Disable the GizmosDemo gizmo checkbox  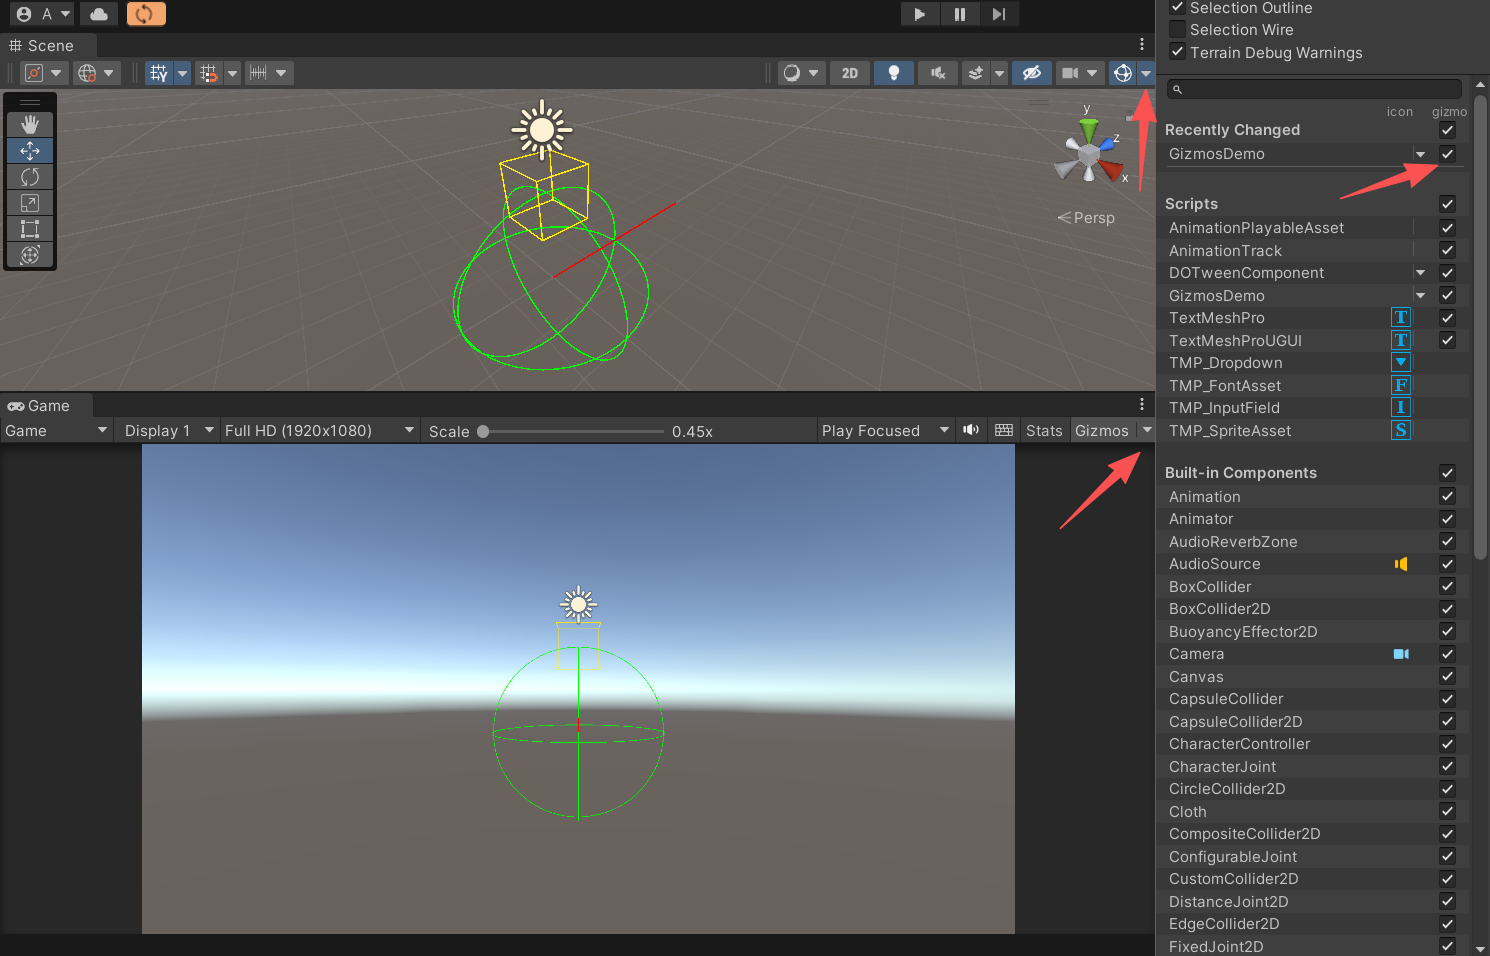[x=1447, y=154]
